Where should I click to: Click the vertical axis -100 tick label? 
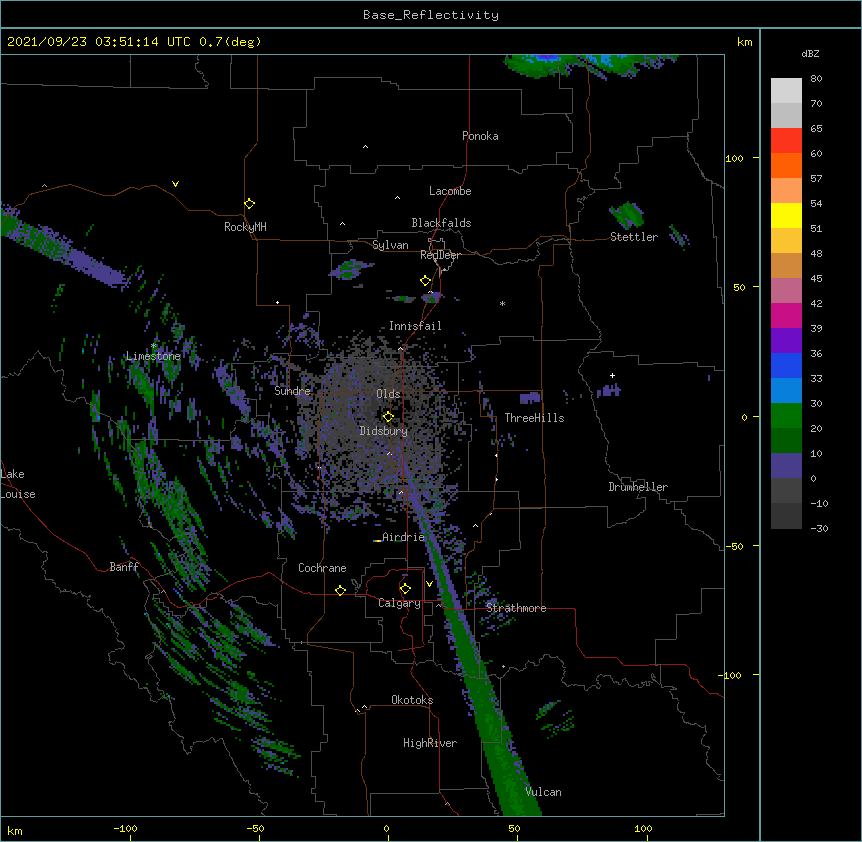pyautogui.click(x=732, y=675)
